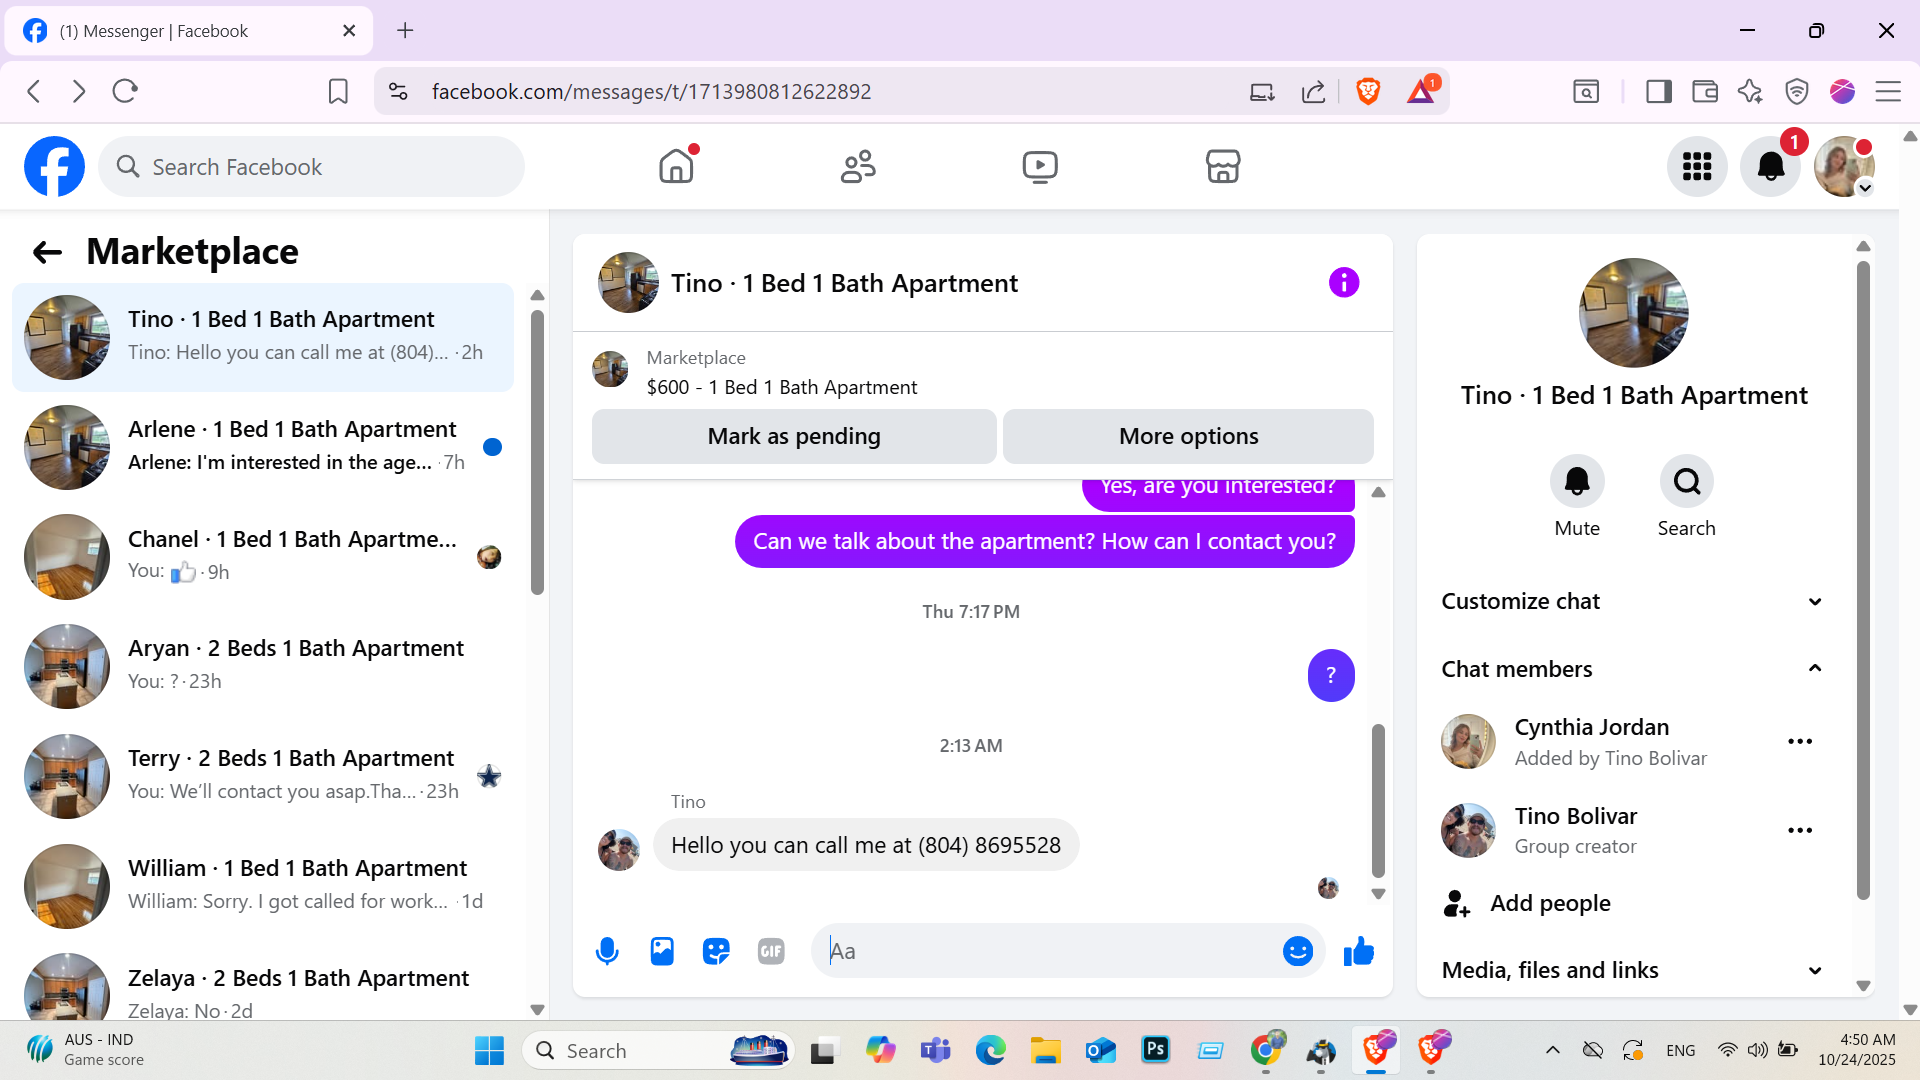Open the Facebook menu grid icon
Screen dimensions: 1920x1080
coord(1697,166)
